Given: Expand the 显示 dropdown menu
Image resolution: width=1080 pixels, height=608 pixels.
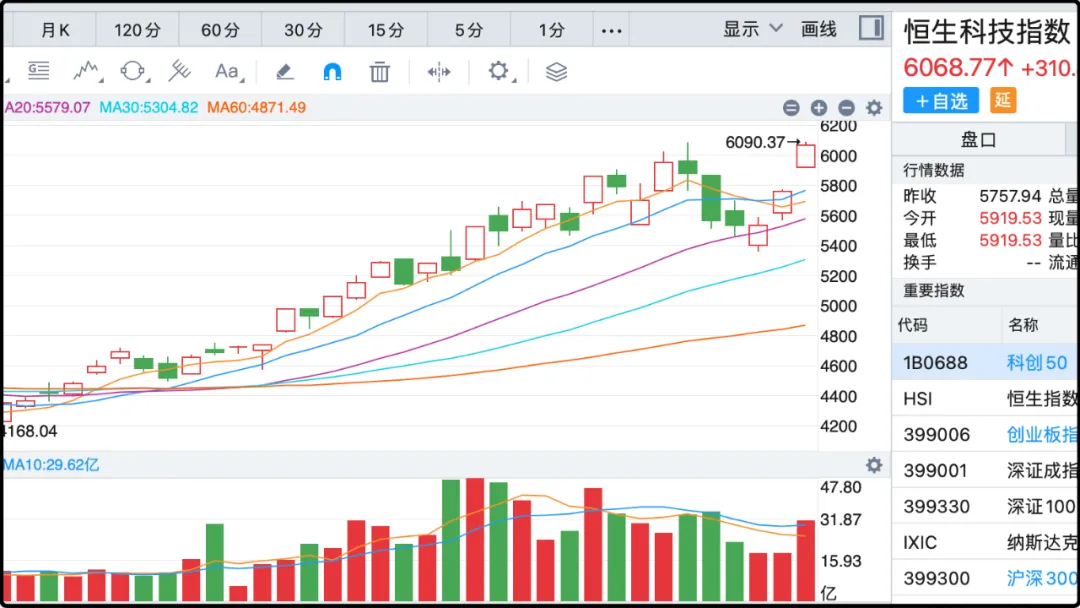Looking at the screenshot, I should coord(752,29).
